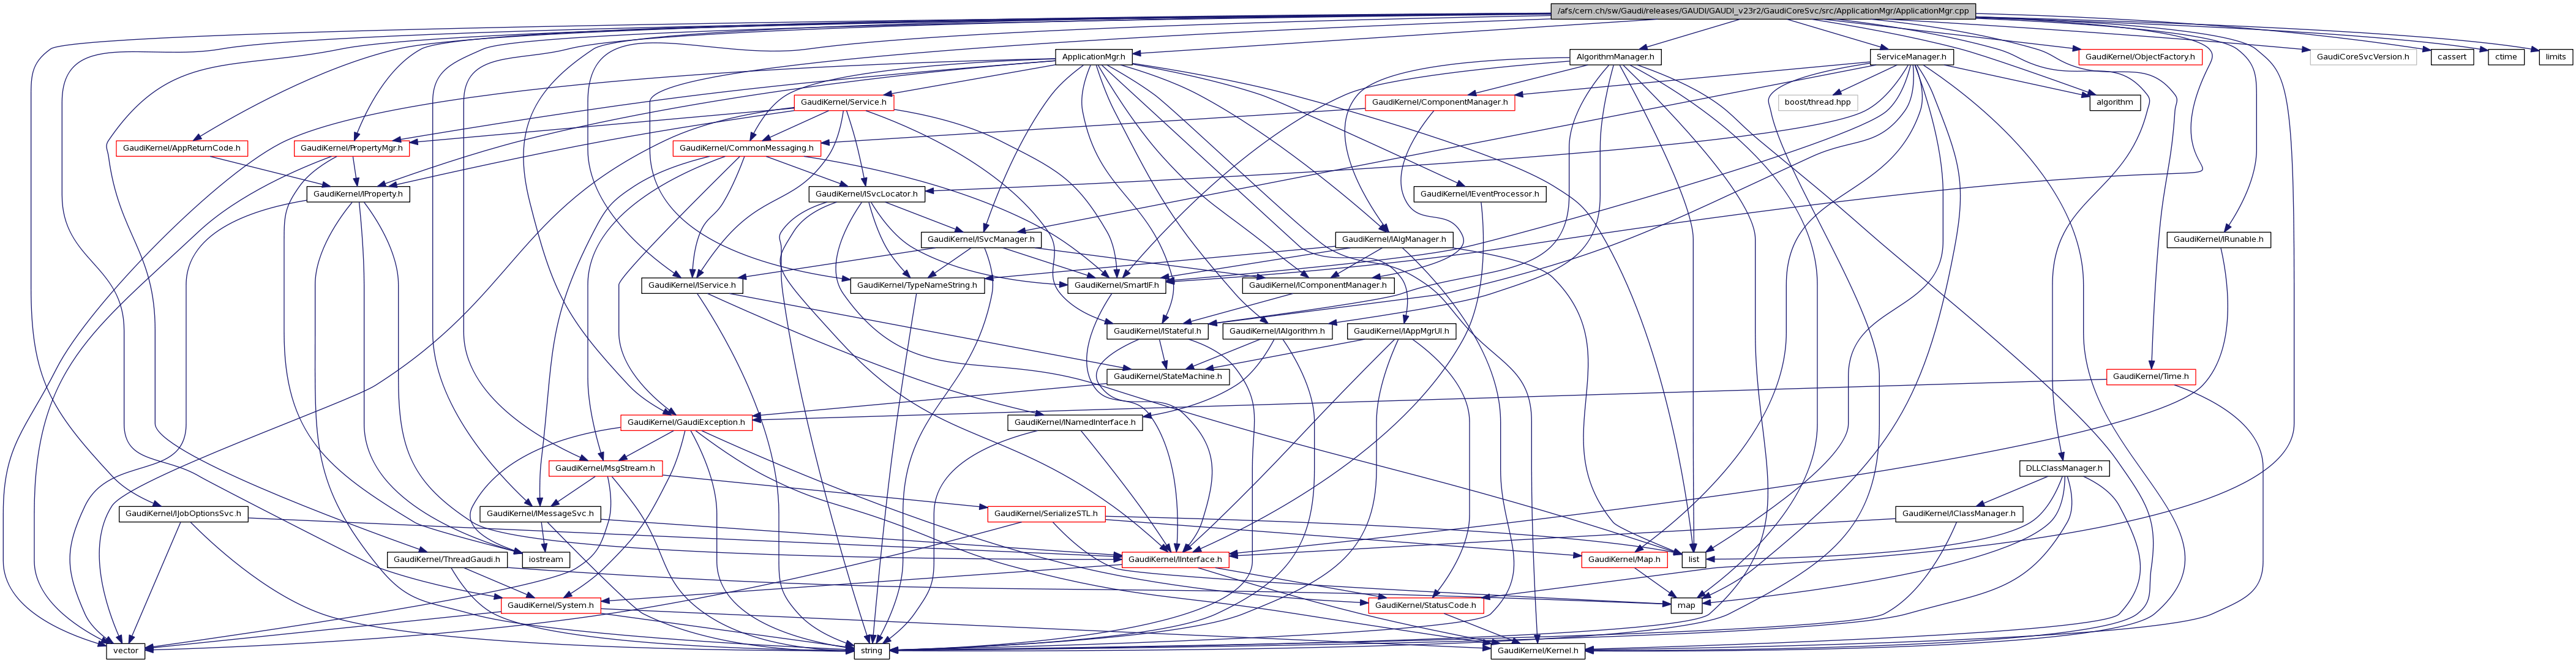Open GaudiKernel/GaudiException.h node
Screen dimensions: 2576x663
coord(685,422)
